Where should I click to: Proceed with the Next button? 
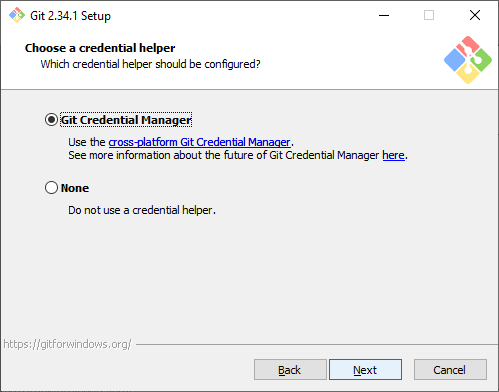[x=365, y=370]
